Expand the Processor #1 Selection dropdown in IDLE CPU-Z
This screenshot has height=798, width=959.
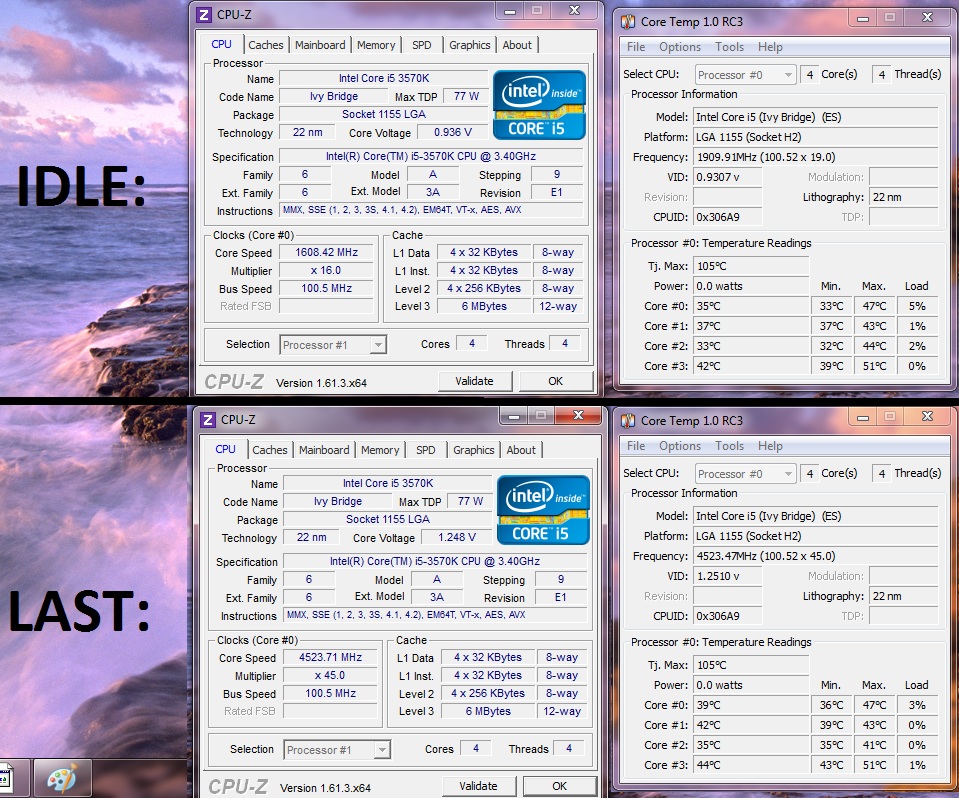tap(379, 345)
